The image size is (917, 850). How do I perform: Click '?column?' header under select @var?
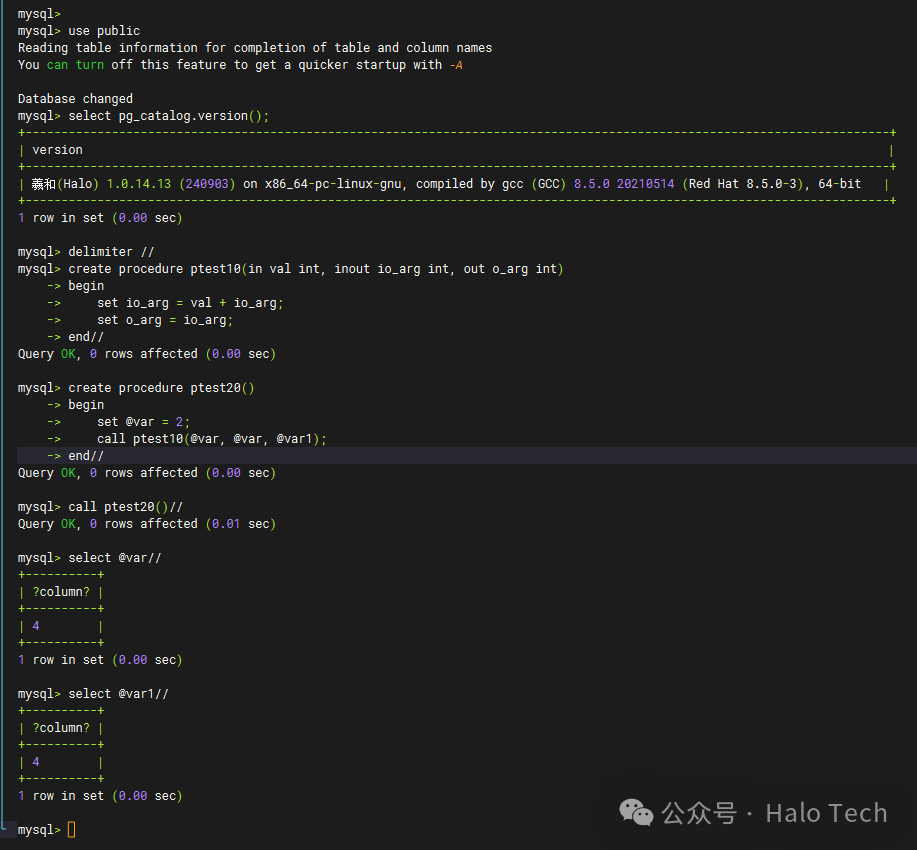(x=61, y=592)
